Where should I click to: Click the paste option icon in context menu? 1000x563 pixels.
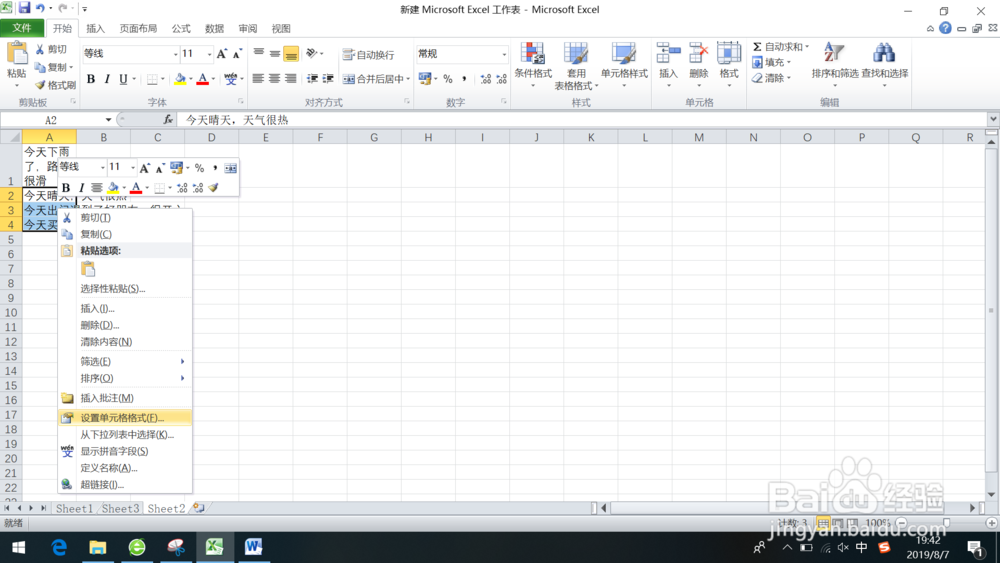pos(89,269)
